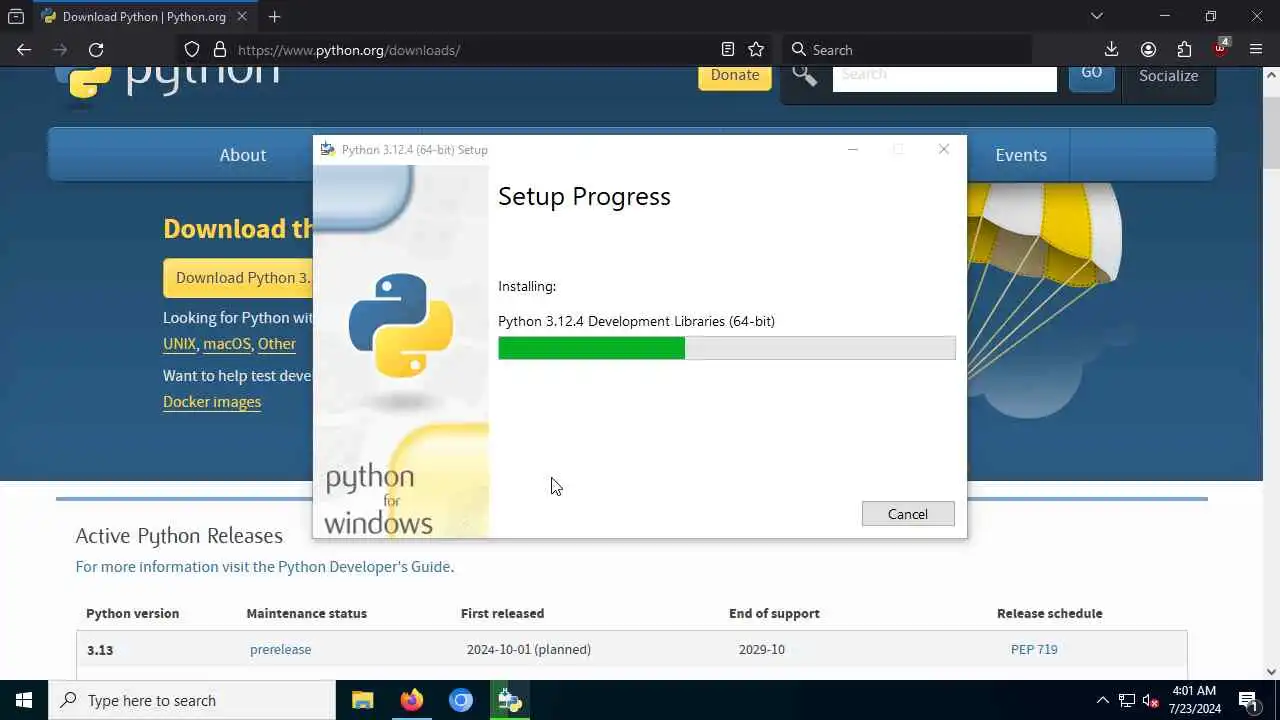Show hidden system tray icons
The height and width of the screenshot is (720, 1280).
click(x=1102, y=700)
